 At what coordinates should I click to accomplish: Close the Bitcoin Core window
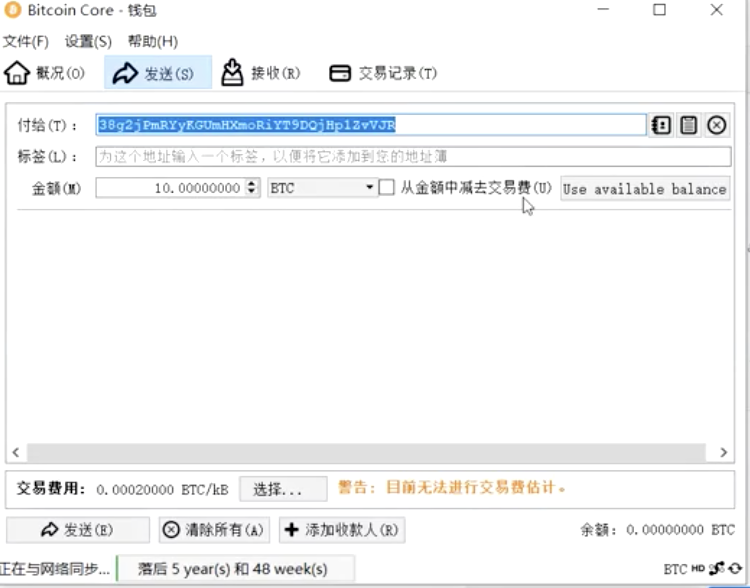(717, 10)
